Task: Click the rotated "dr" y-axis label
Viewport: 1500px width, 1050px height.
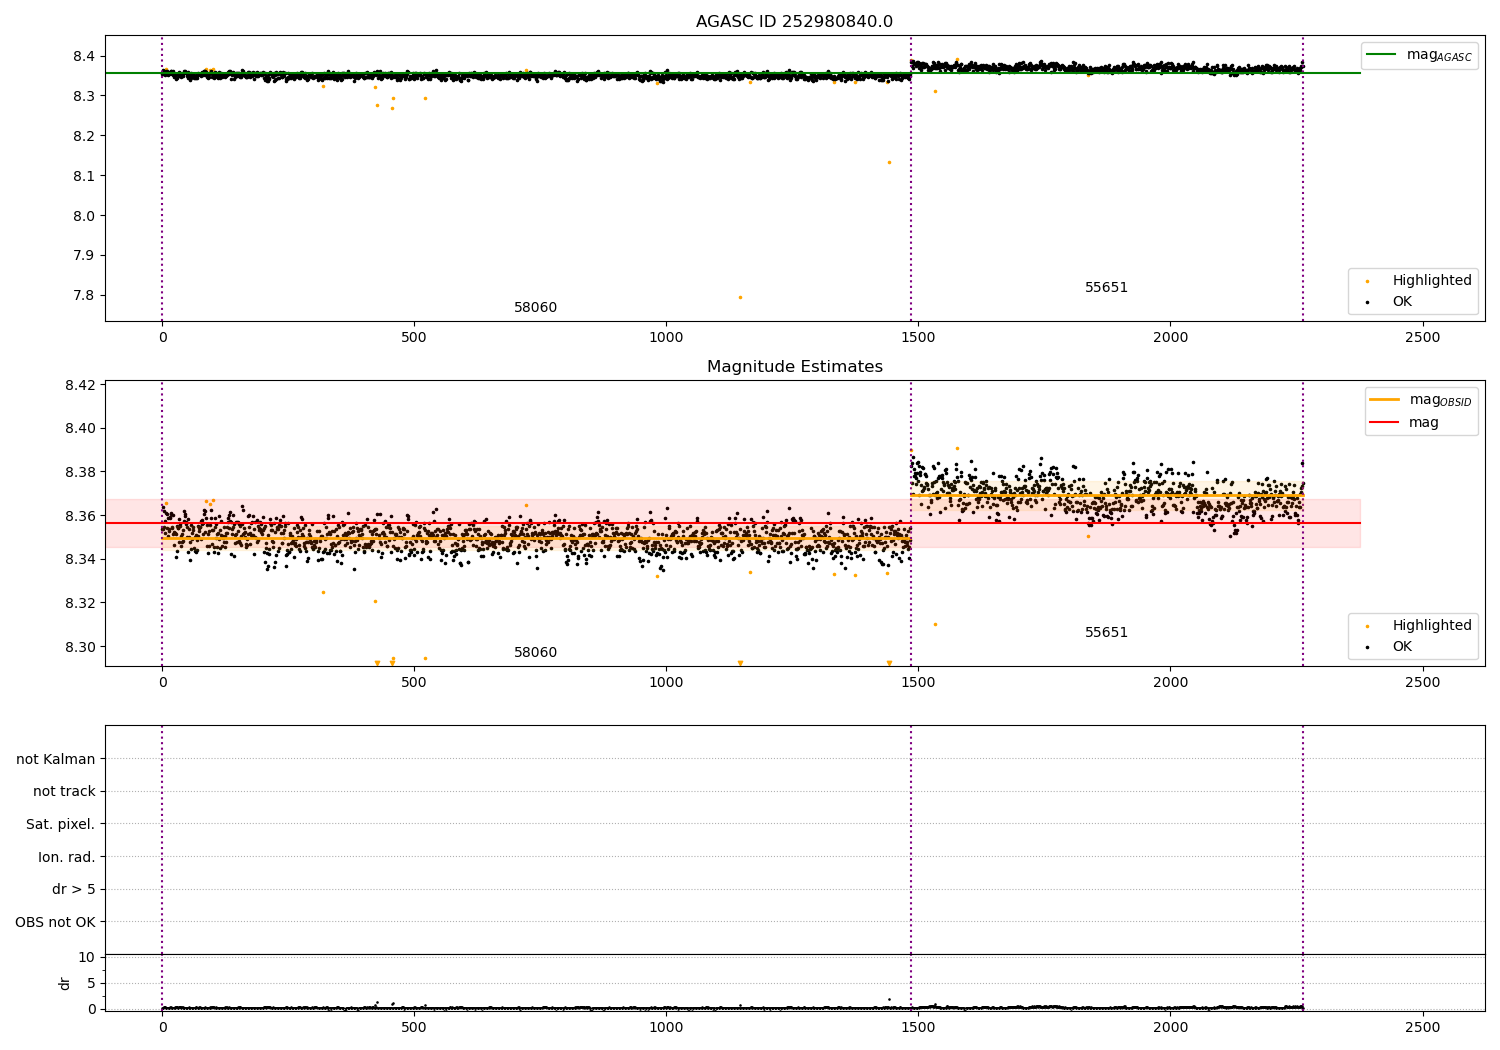Action: click(65, 983)
